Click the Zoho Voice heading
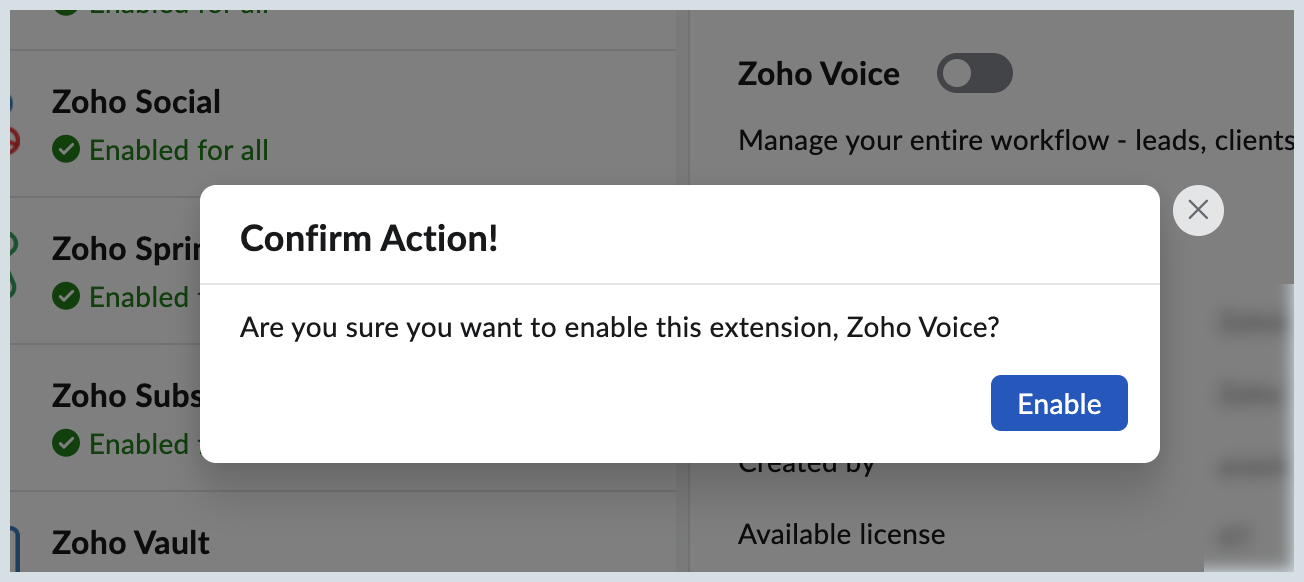This screenshot has height=582, width=1304. pyautogui.click(x=819, y=73)
